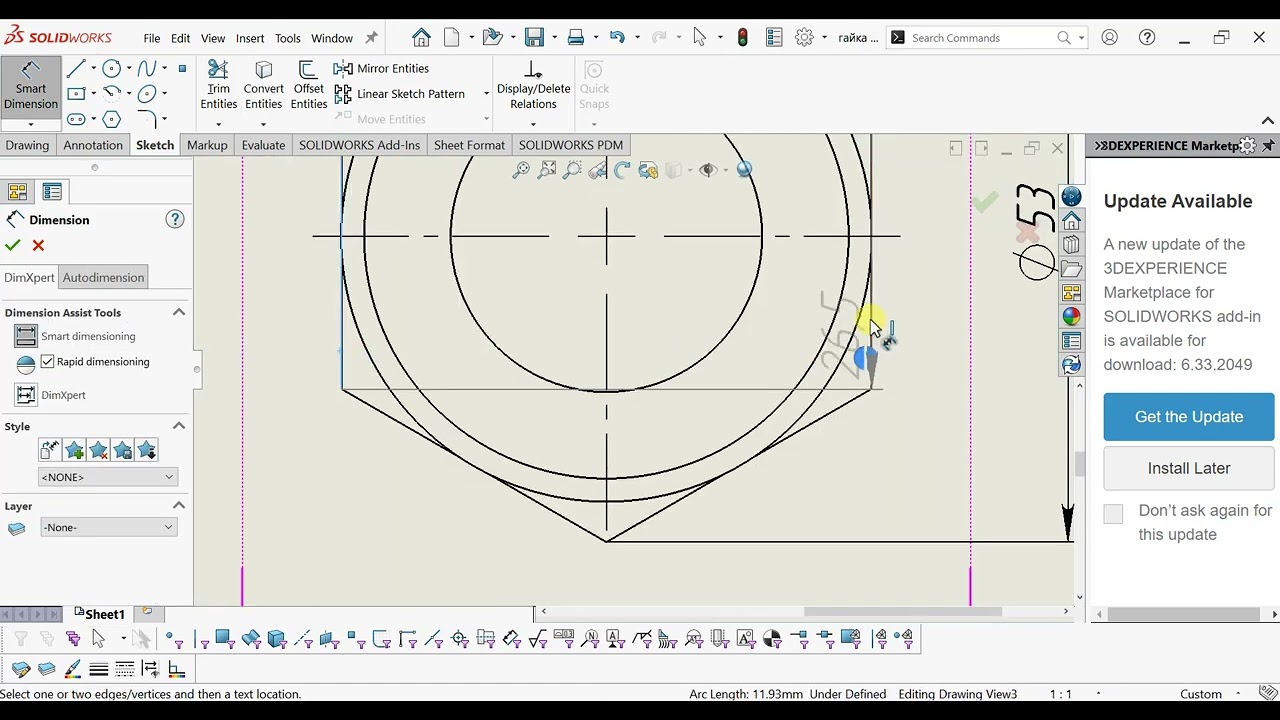The width and height of the screenshot is (1280, 720).
Task: Open the Options gear icon
Action: point(804,38)
